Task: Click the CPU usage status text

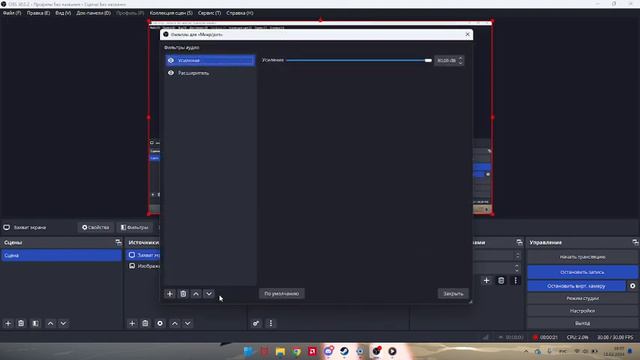Action: pyautogui.click(x=577, y=338)
